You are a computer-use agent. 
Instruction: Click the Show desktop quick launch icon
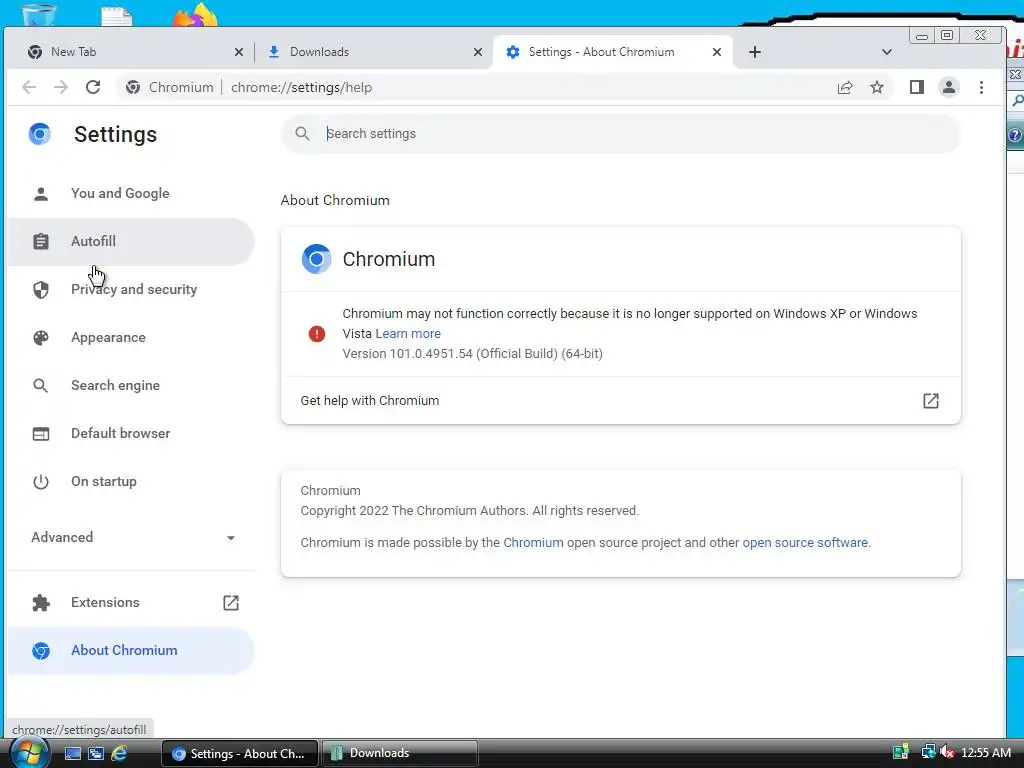pyautogui.click(x=72, y=754)
